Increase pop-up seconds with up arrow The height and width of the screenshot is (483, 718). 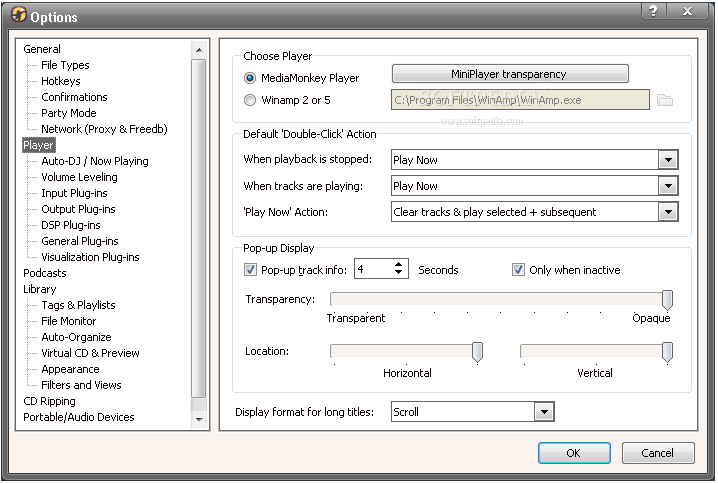398,265
